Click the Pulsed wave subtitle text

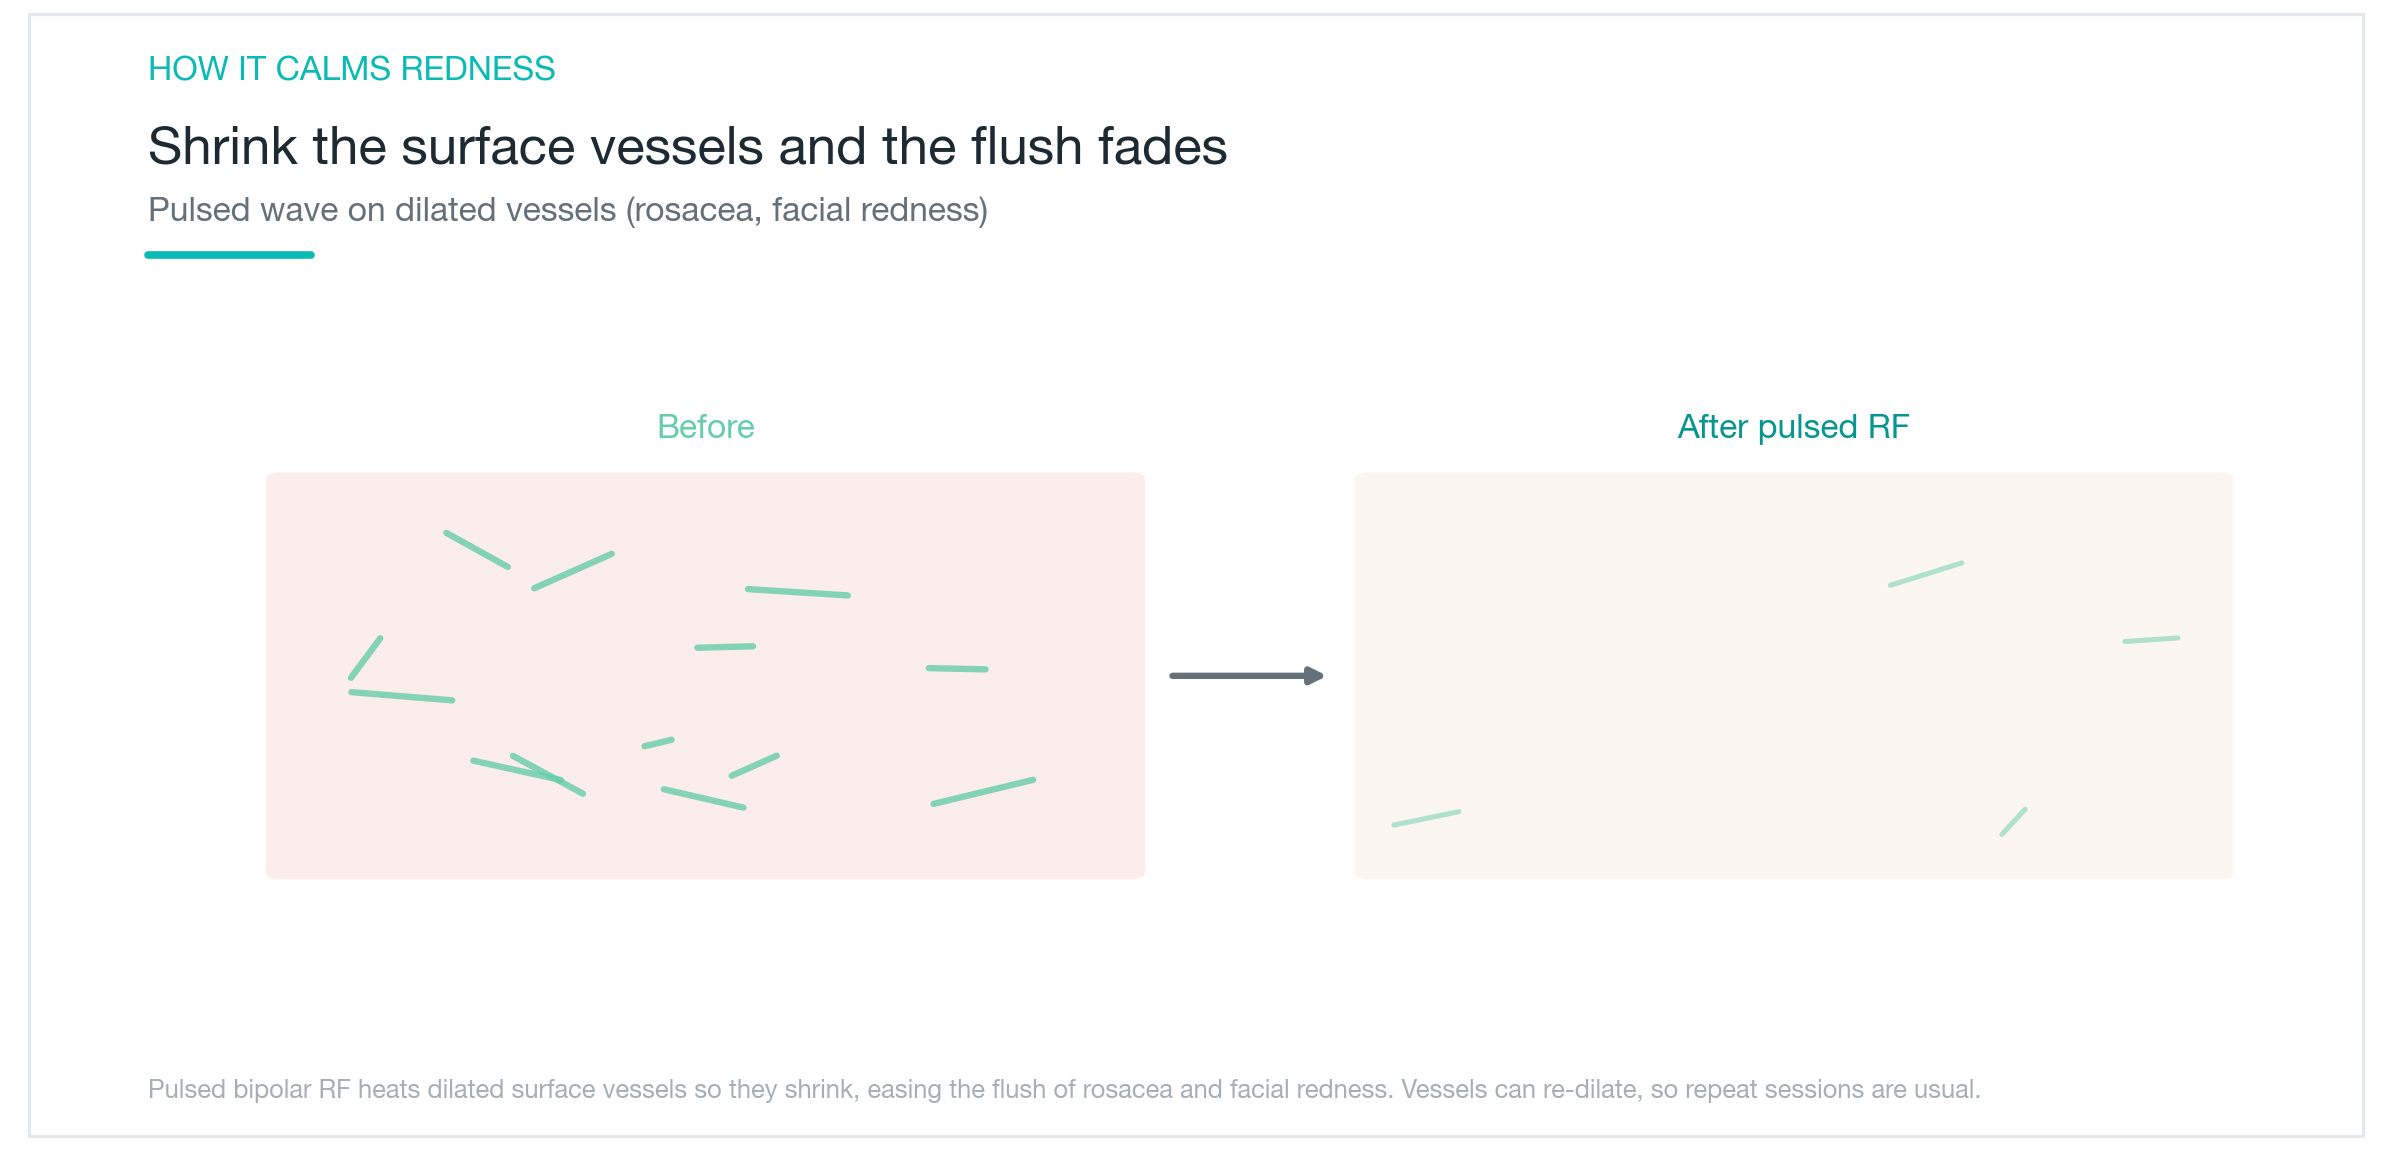(x=568, y=210)
